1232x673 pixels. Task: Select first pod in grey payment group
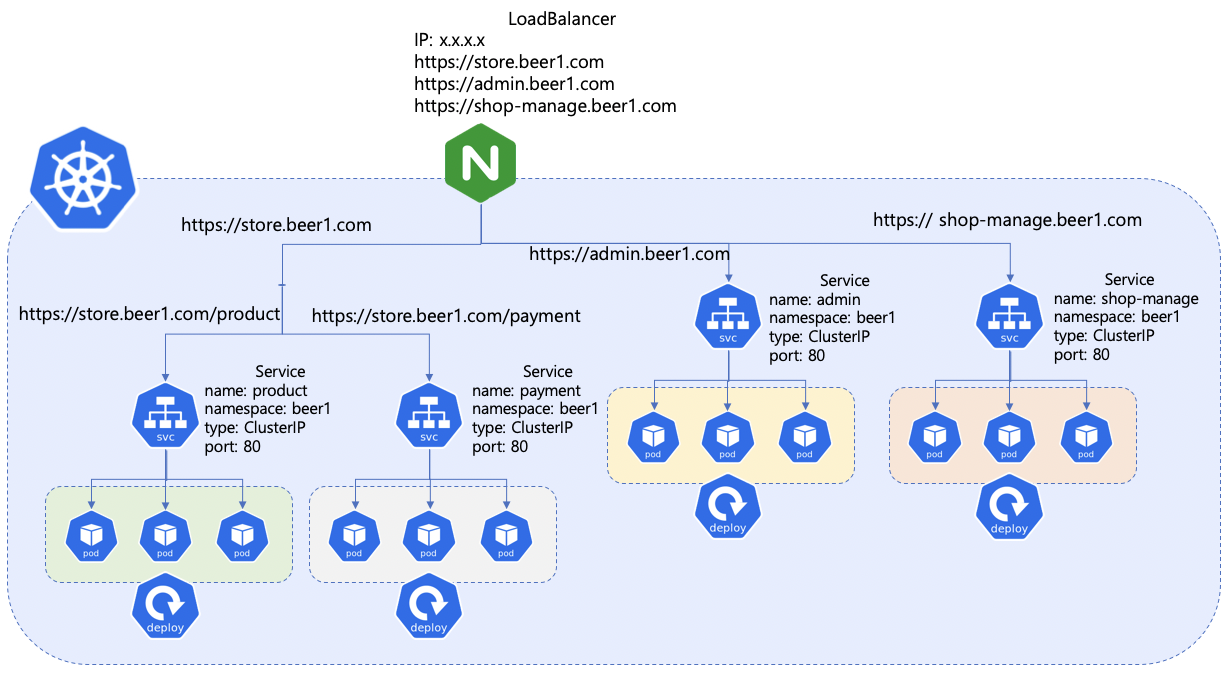tap(354, 535)
